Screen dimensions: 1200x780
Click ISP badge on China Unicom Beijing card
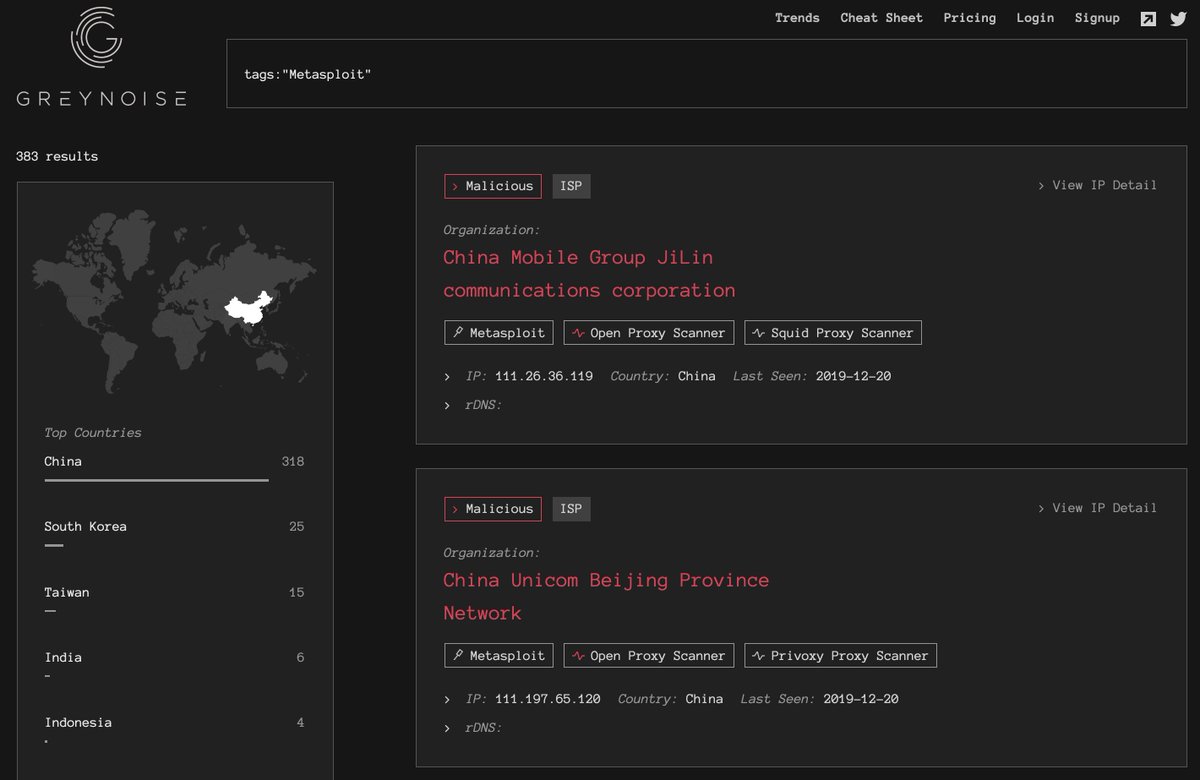coord(571,509)
